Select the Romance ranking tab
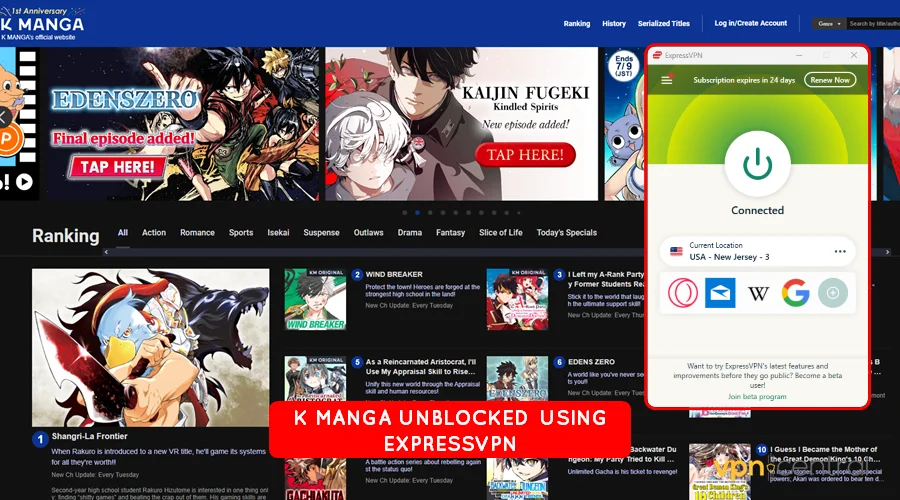This screenshot has height=500, width=900. [197, 232]
